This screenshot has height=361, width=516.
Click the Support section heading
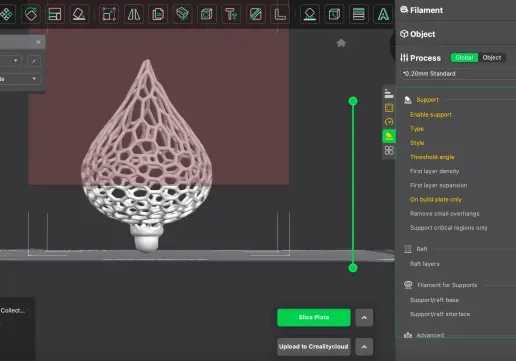427,100
